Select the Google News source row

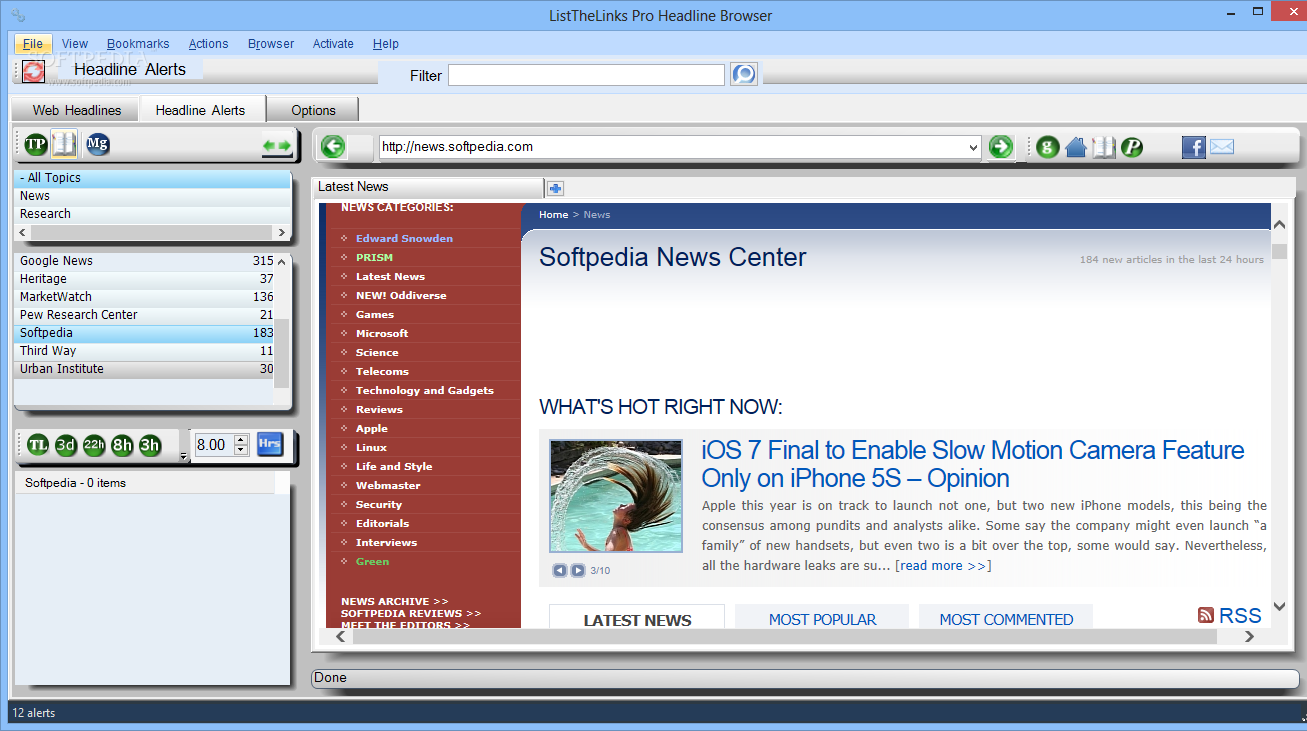coord(145,261)
